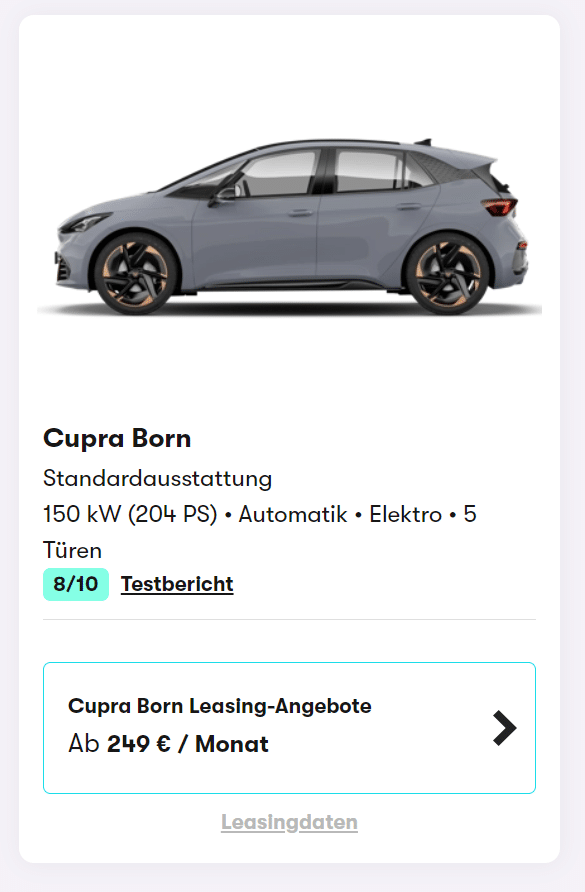
Task: Click the Automatik specification text
Action: point(292,514)
